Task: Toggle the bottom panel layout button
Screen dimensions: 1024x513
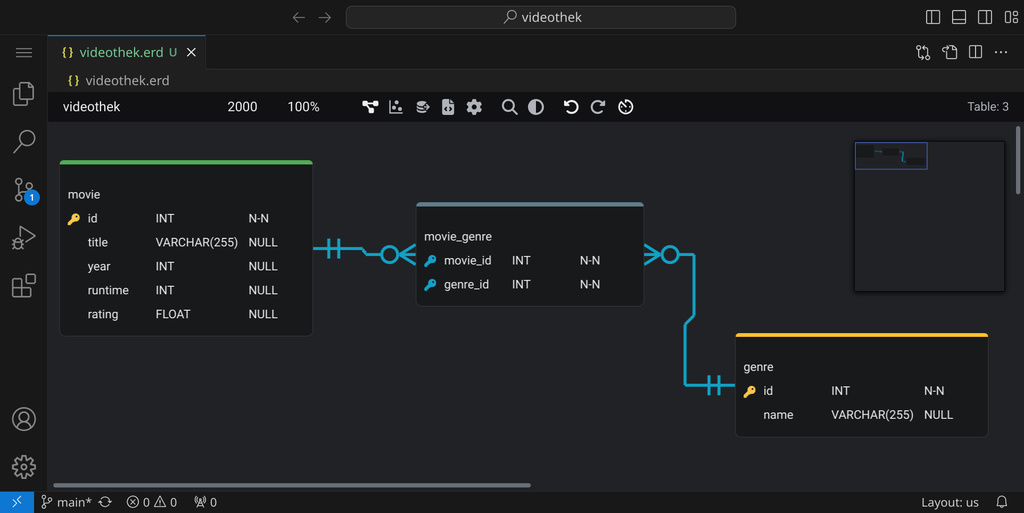Action: click(959, 17)
